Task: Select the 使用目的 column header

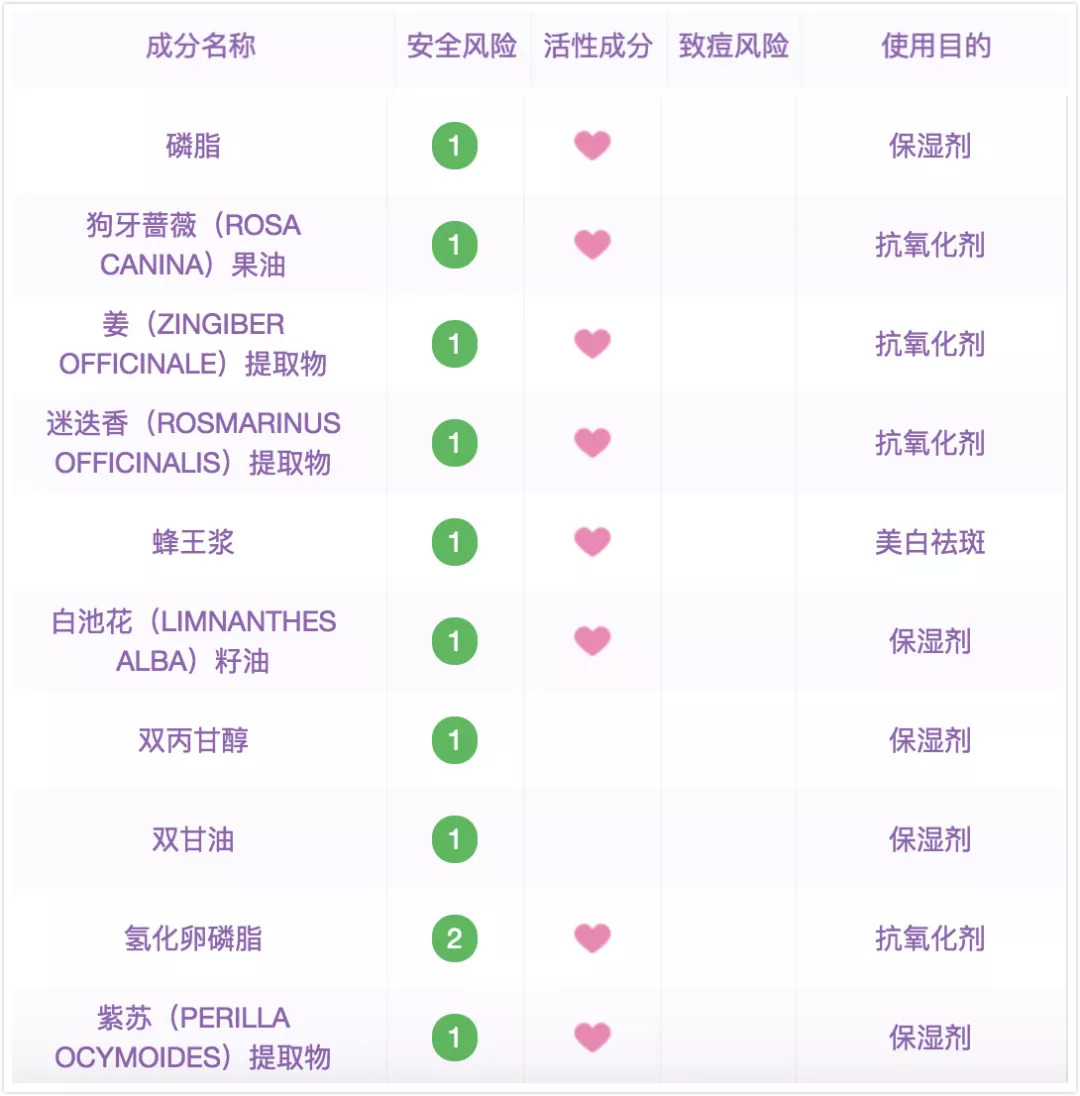Action: click(936, 46)
